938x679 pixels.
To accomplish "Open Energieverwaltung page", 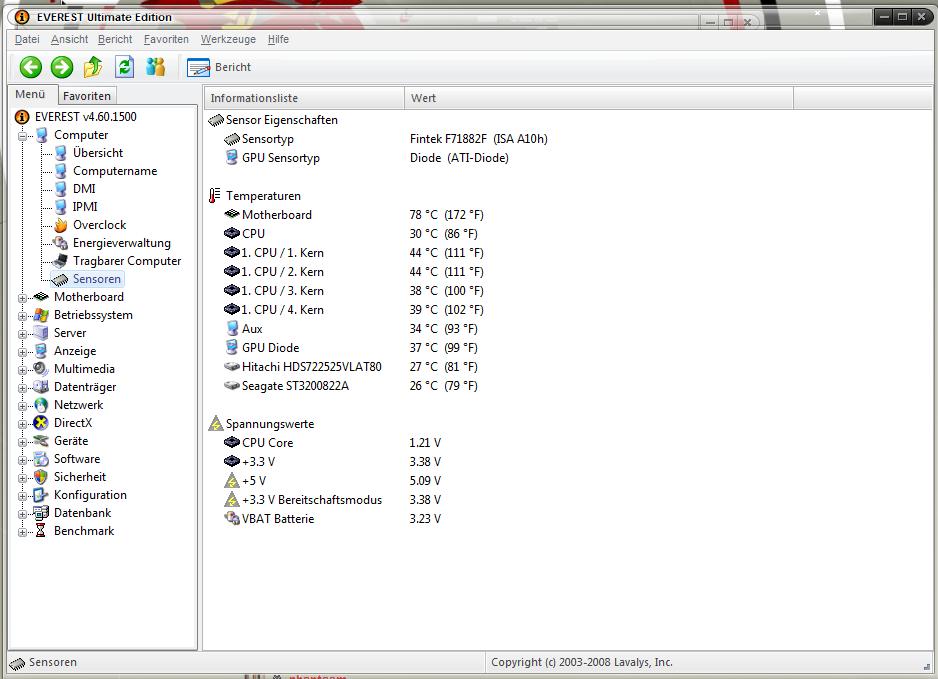I will pos(121,243).
